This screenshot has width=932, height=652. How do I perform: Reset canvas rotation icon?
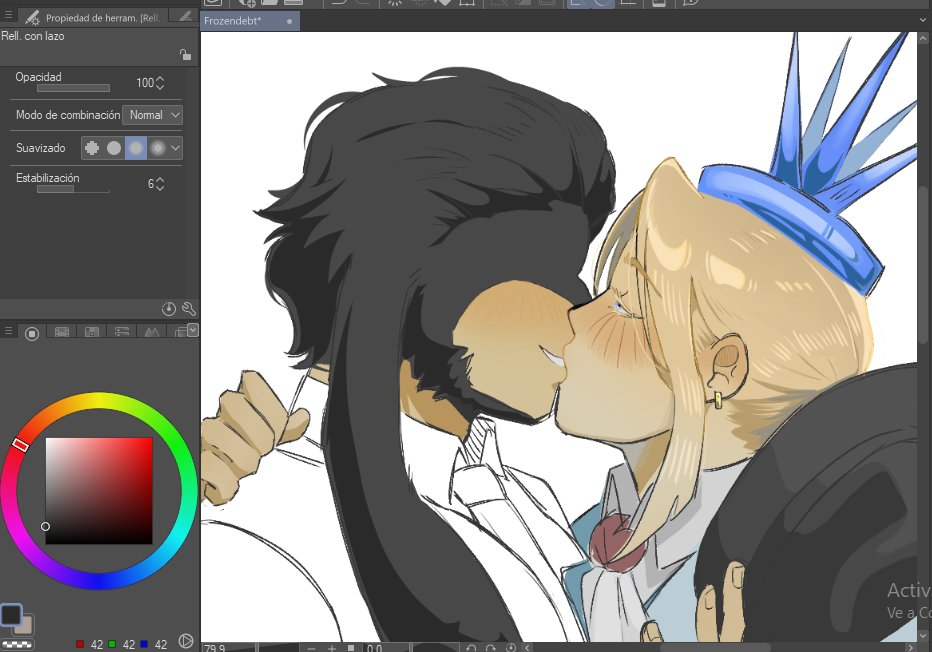coord(511,648)
